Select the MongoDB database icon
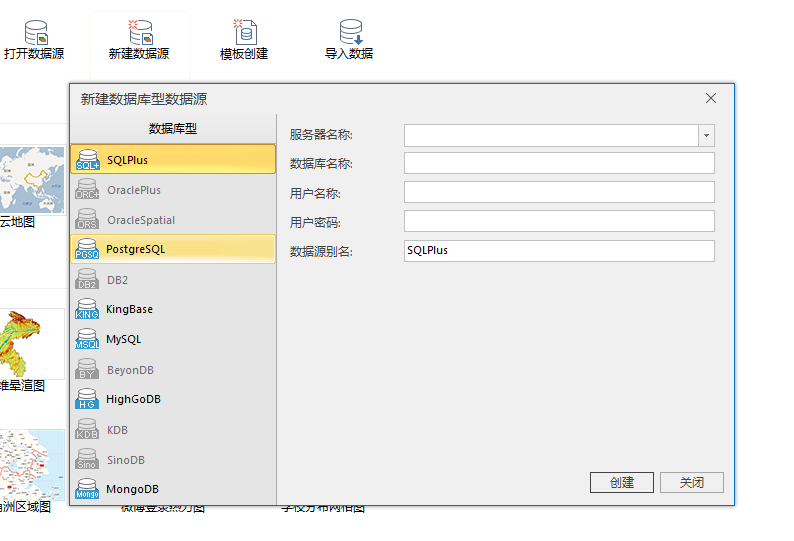The width and height of the screenshot is (794, 541). pos(87,489)
